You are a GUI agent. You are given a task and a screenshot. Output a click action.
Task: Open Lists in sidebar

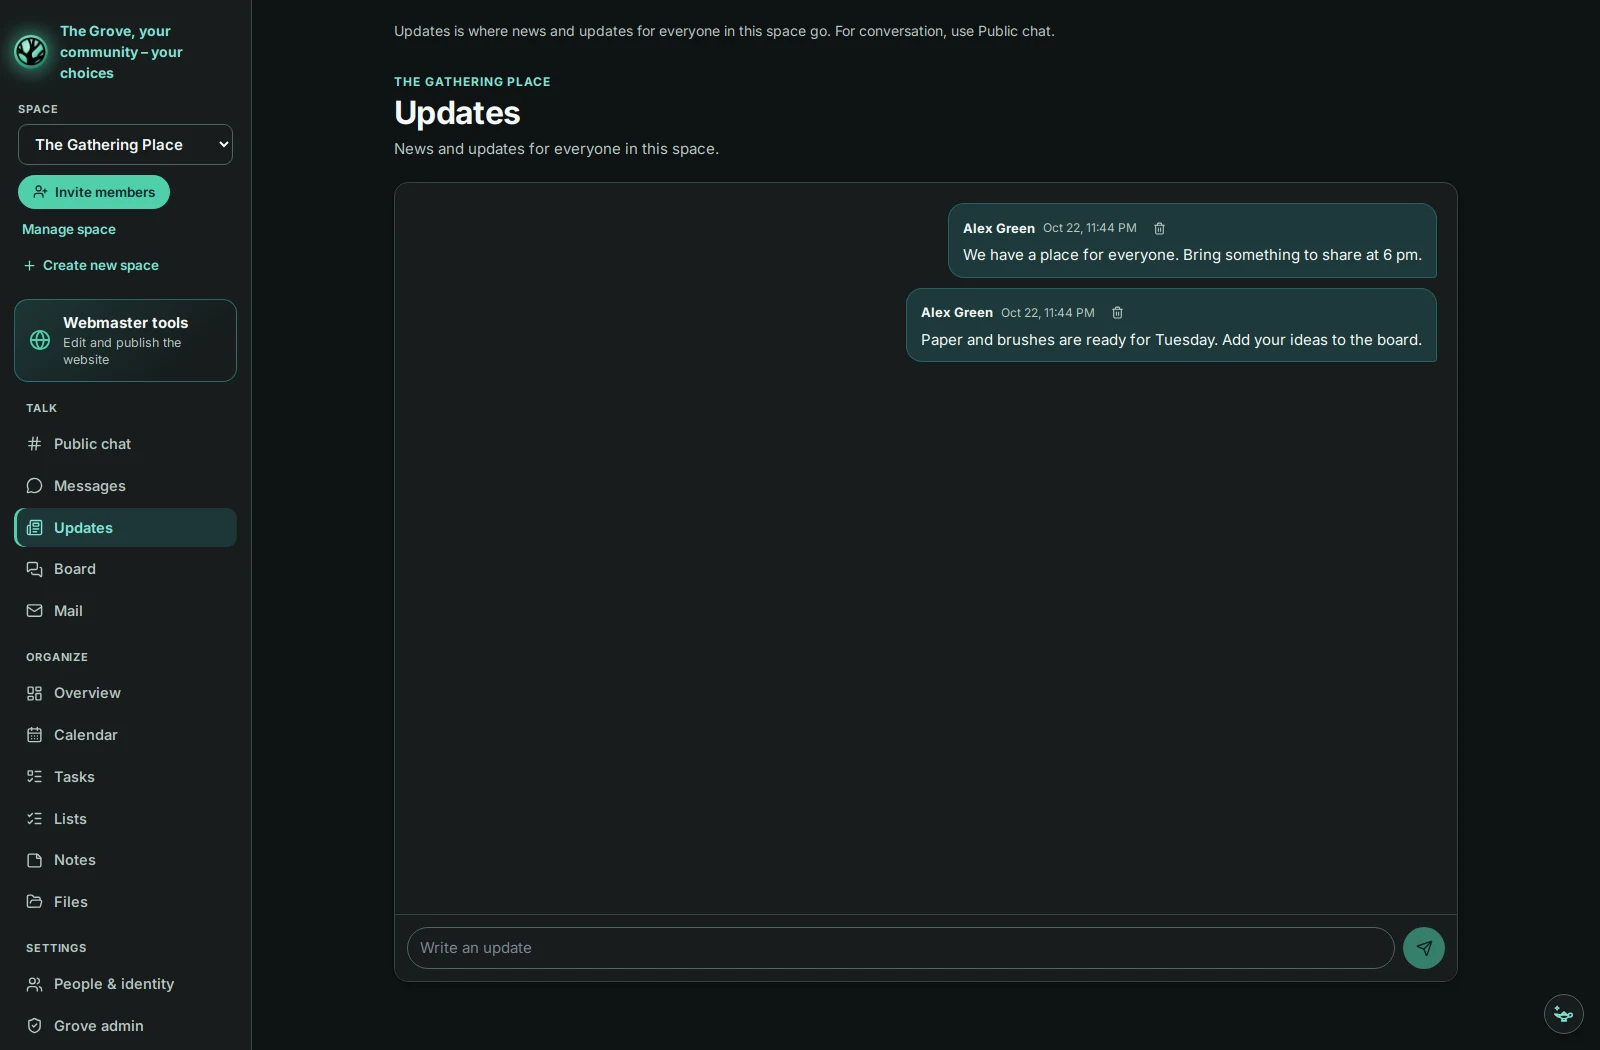click(125, 819)
